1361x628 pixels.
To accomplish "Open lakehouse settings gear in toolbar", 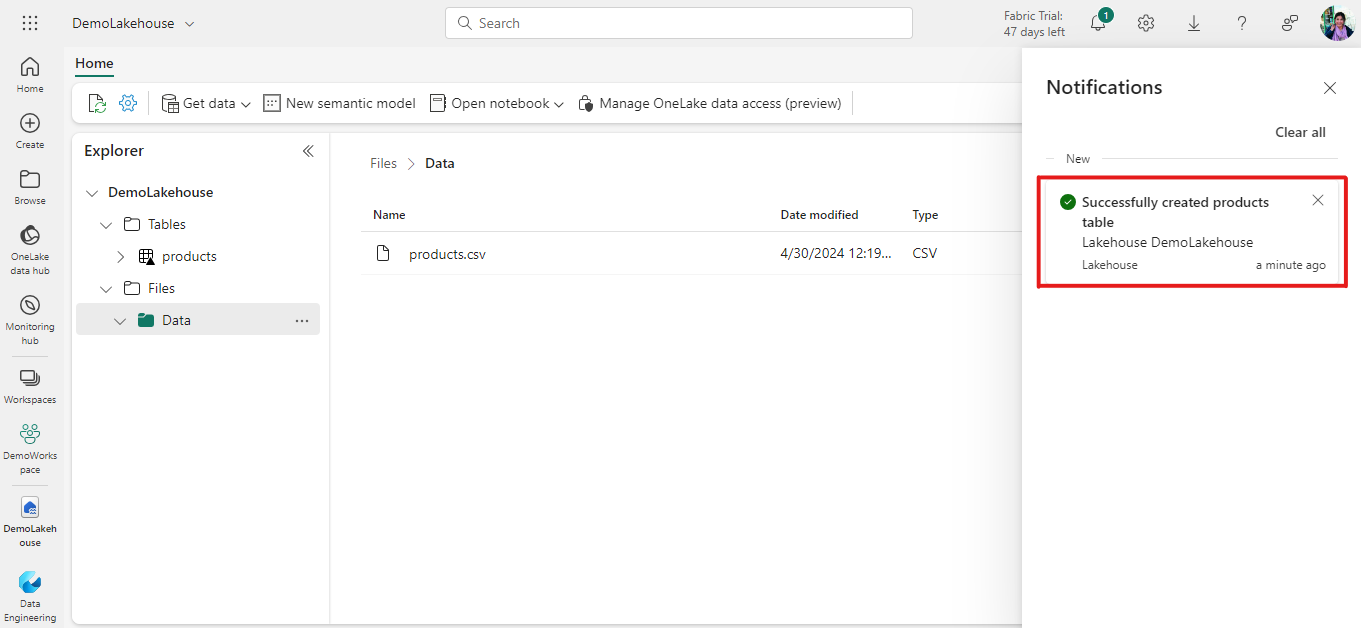I will click(128, 103).
